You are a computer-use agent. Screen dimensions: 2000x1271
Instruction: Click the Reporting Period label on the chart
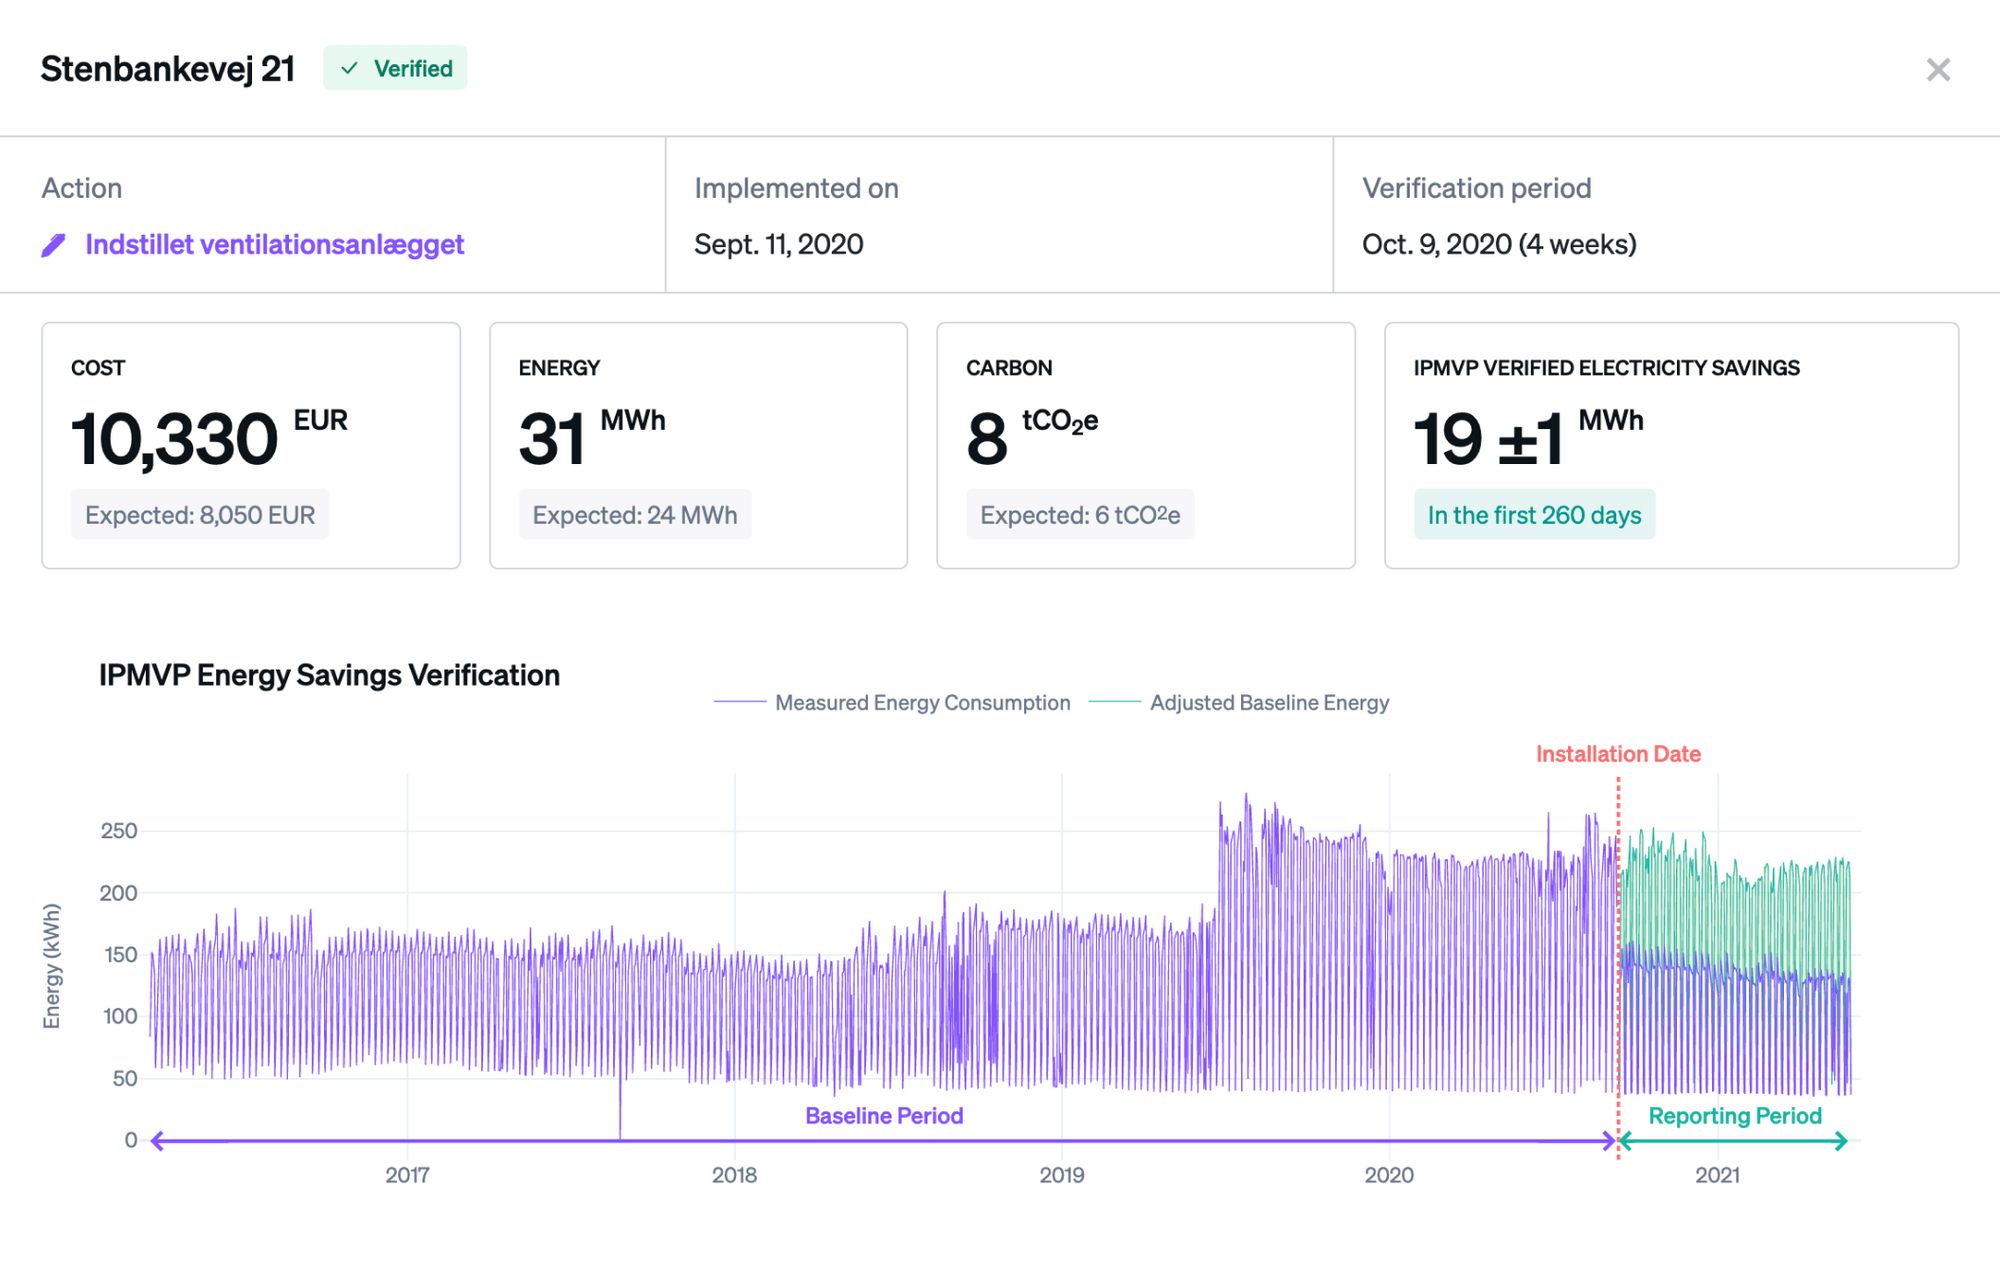point(1734,1116)
